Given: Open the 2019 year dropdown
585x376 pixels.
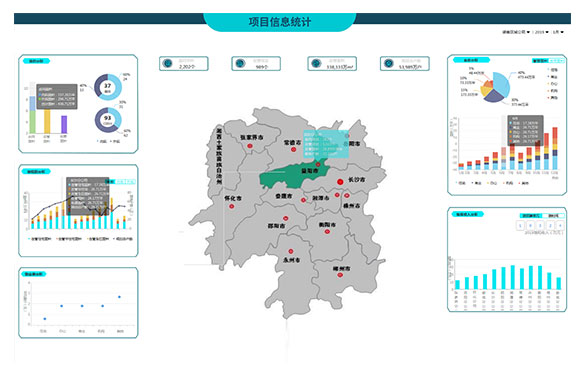Looking at the screenshot, I should click(542, 32).
